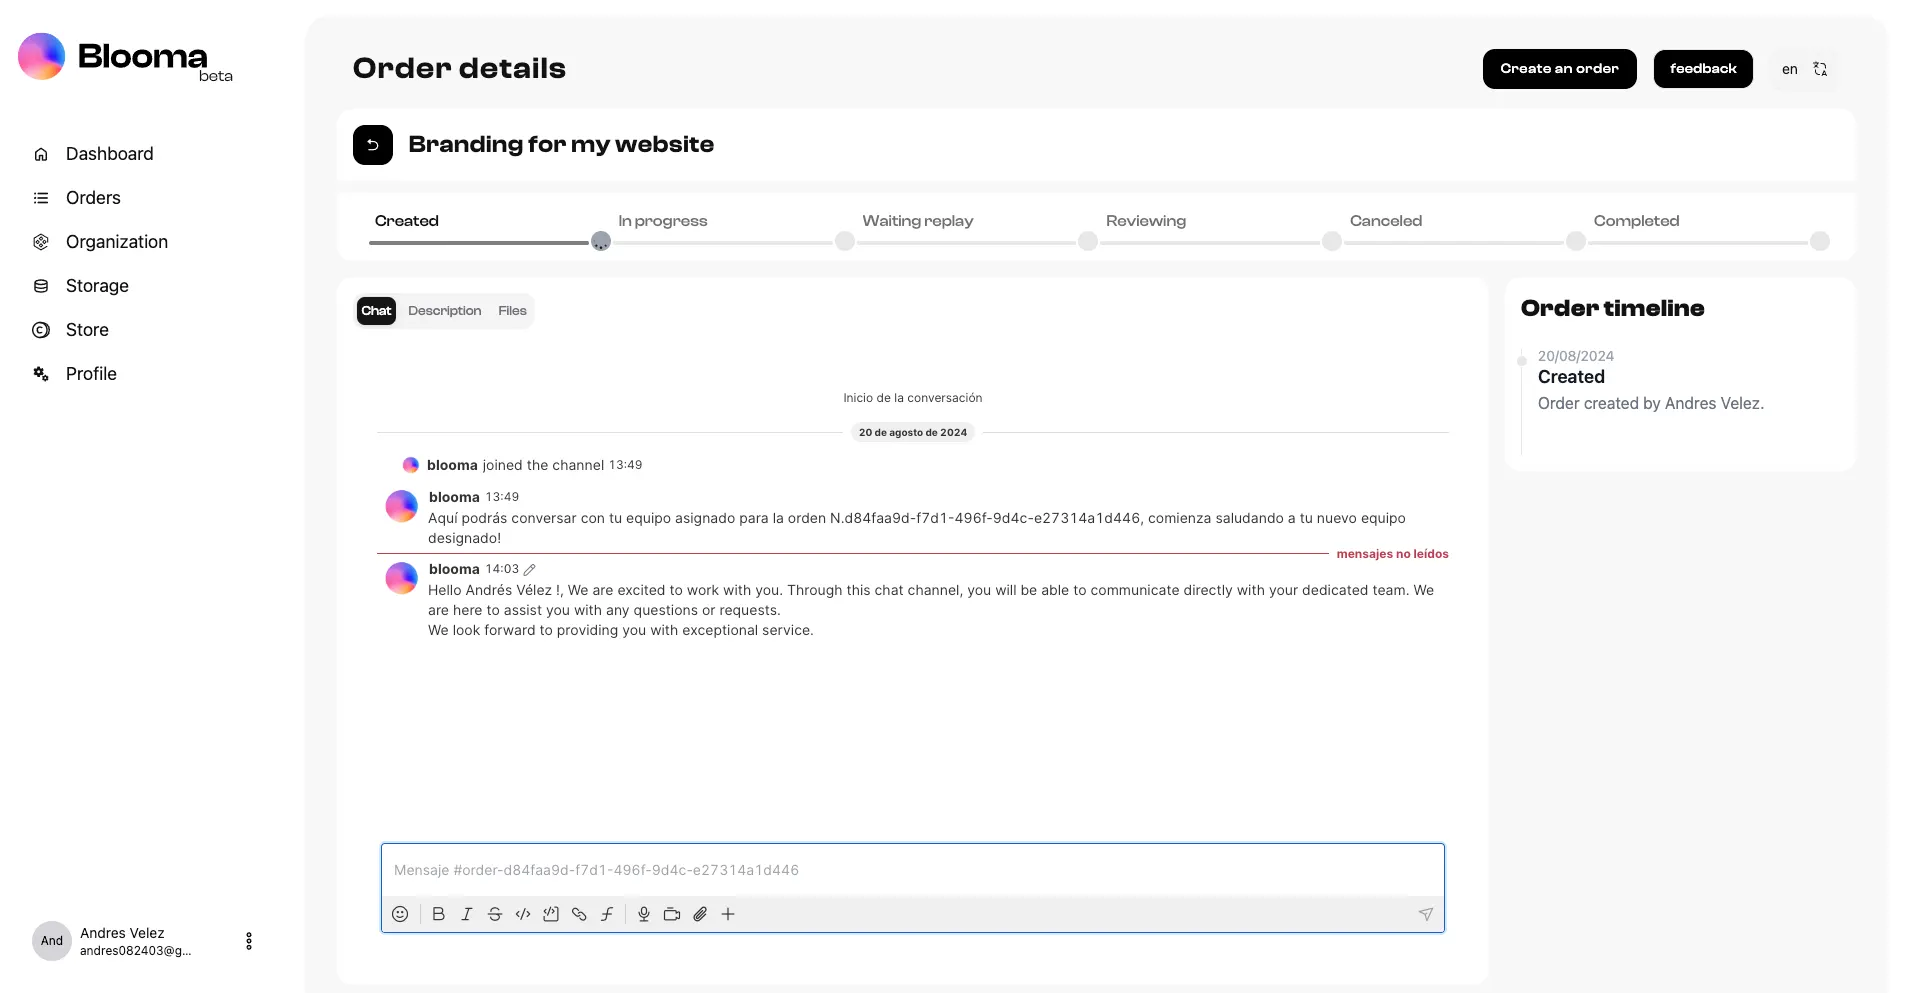
Task: Switch to the Files tab
Action: (x=512, y=311)
